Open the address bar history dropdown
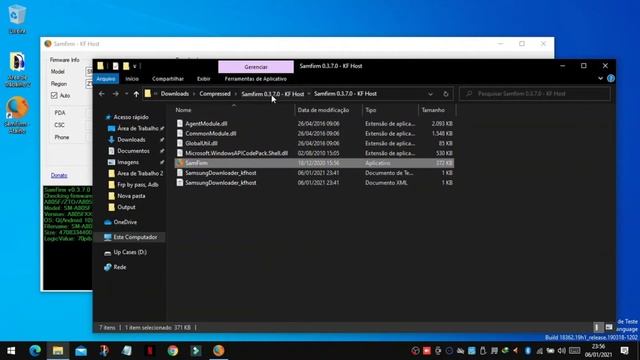The width and height of the screenshot is (640, 360). point(430,94)
